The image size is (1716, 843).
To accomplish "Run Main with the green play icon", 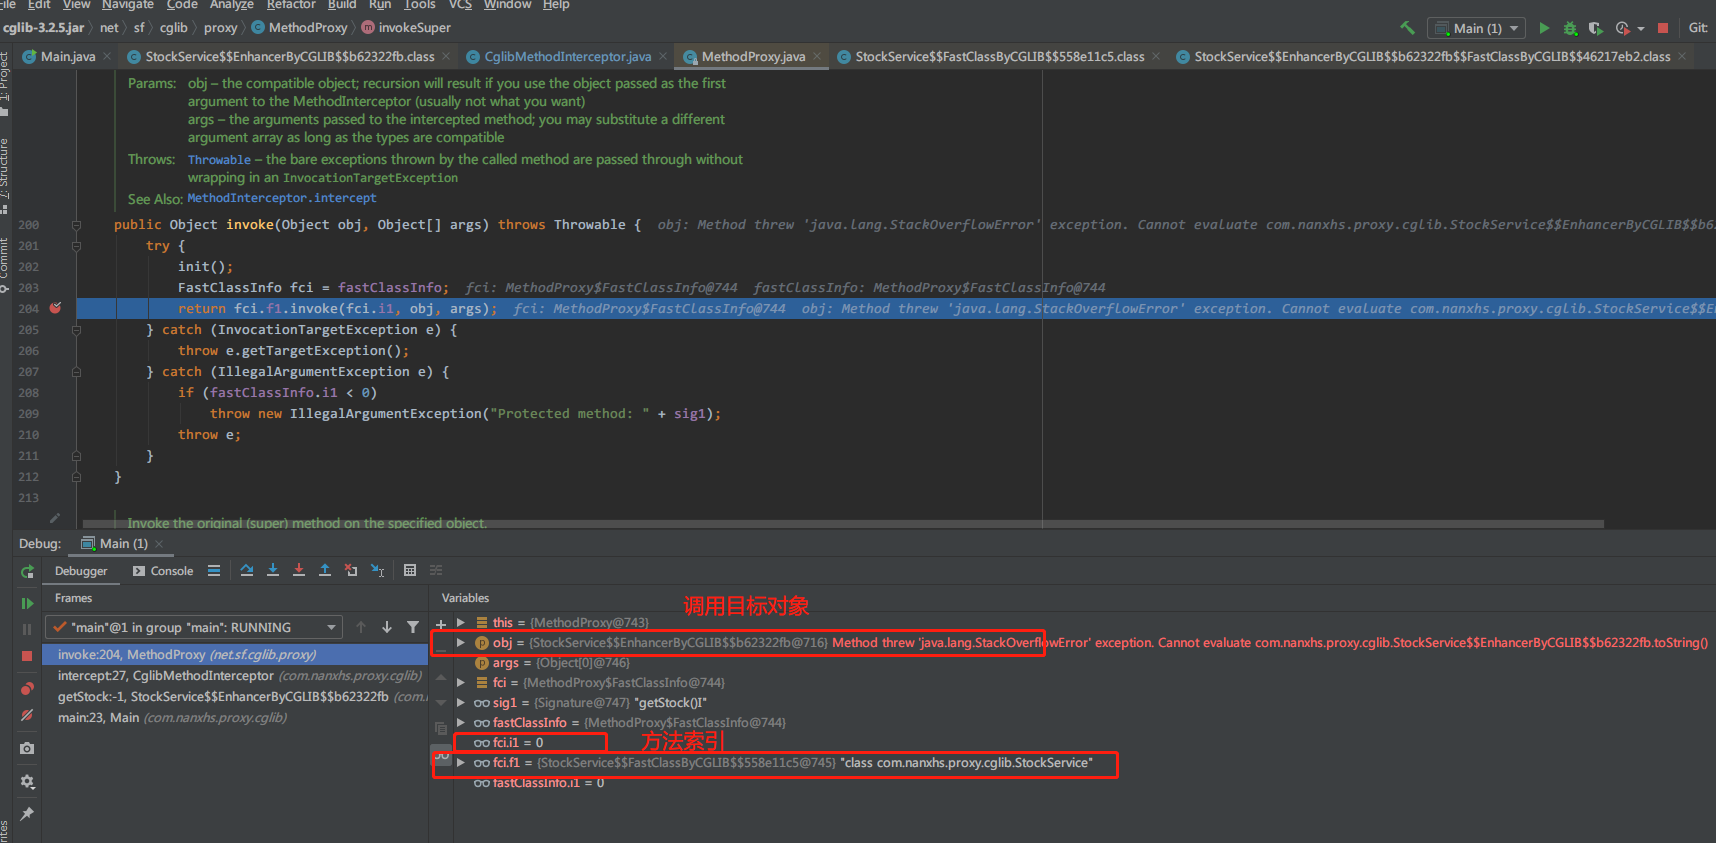I will (1544, 28).
